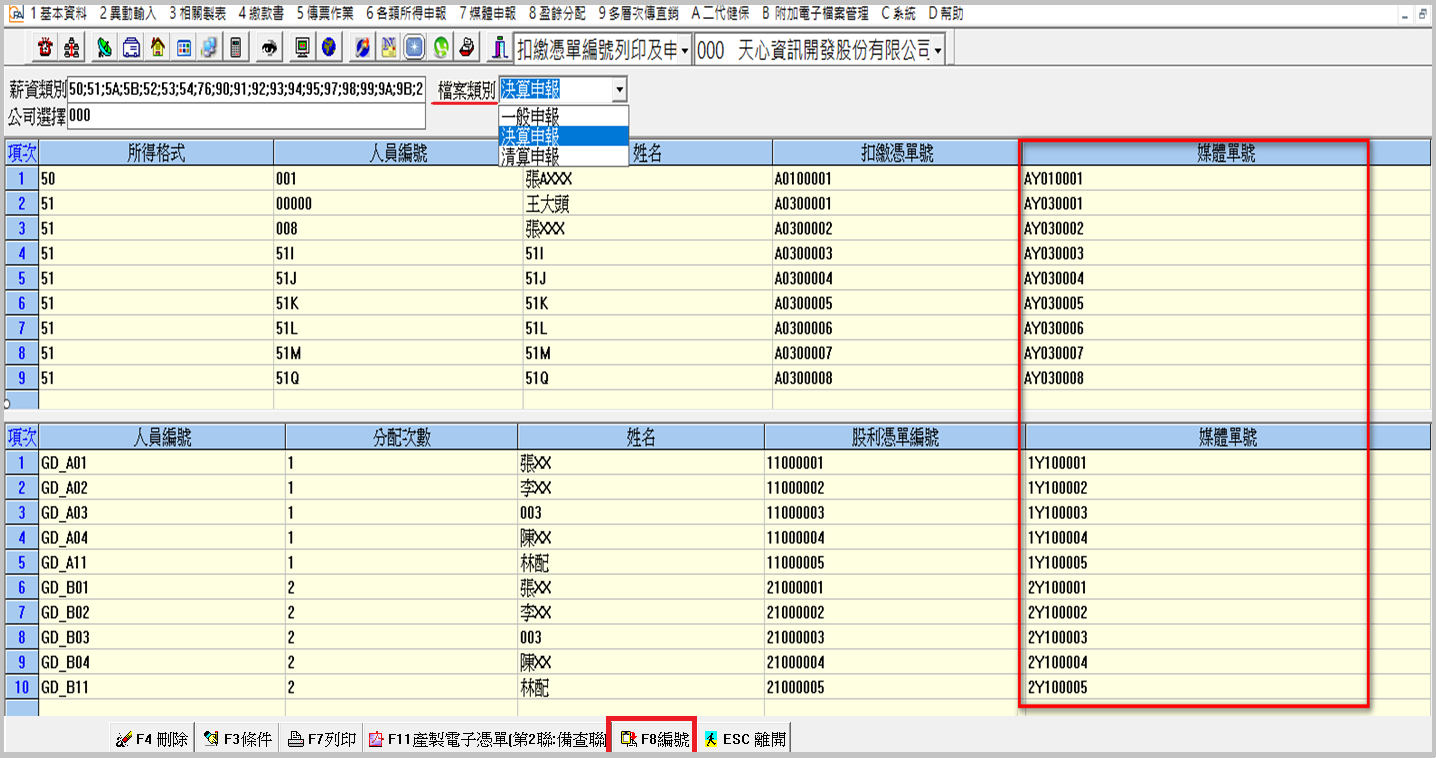Open the 檔案類別 dropdown arrow

[x=619, y=90]
